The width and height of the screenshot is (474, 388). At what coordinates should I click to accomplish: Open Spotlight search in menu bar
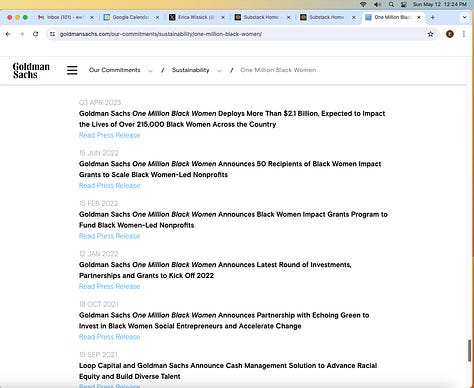(x=391, y=4)
